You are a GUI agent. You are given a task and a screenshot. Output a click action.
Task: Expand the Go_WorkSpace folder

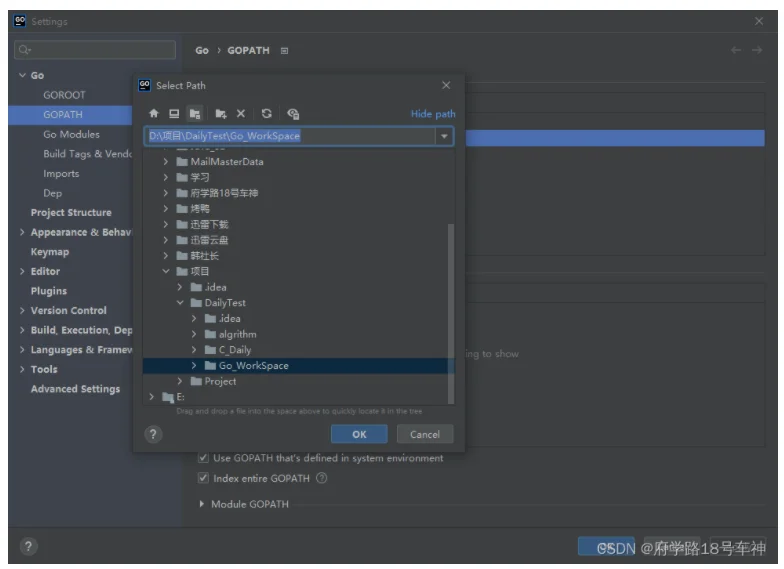pos(194,366)
